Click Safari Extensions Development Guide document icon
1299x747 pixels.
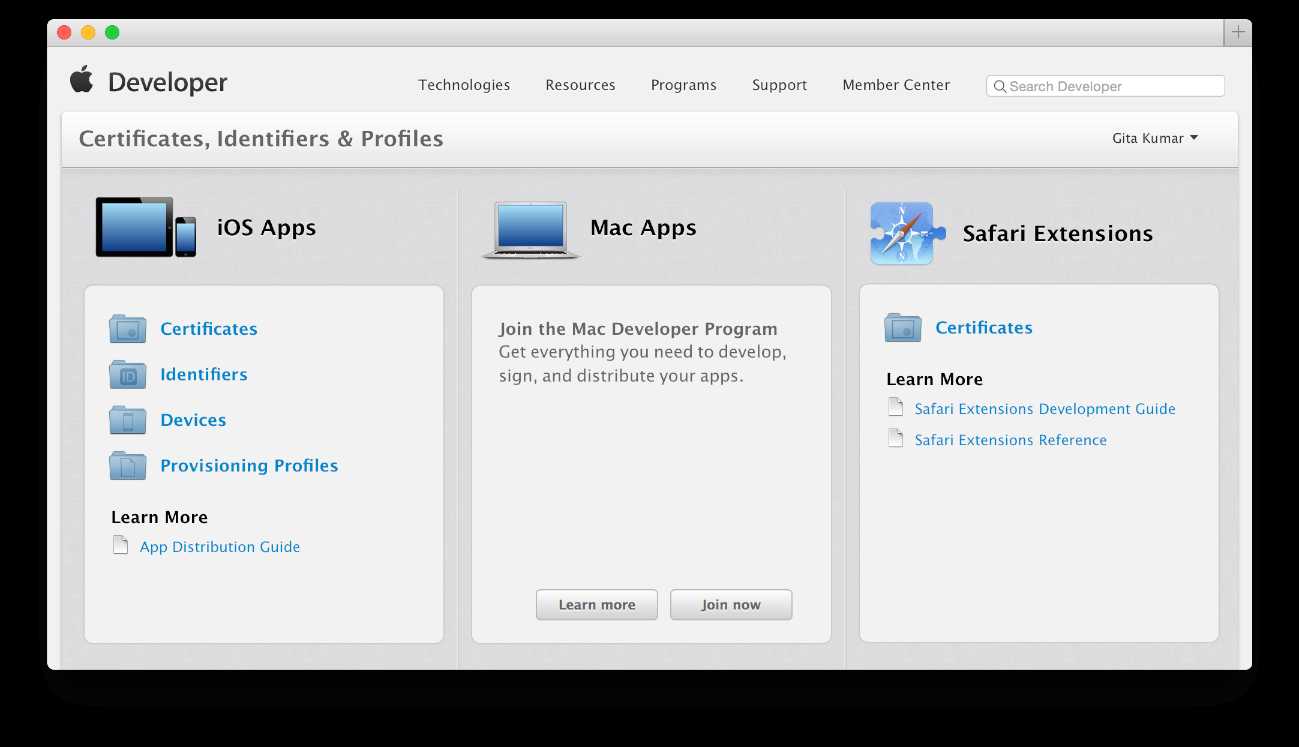896,408
